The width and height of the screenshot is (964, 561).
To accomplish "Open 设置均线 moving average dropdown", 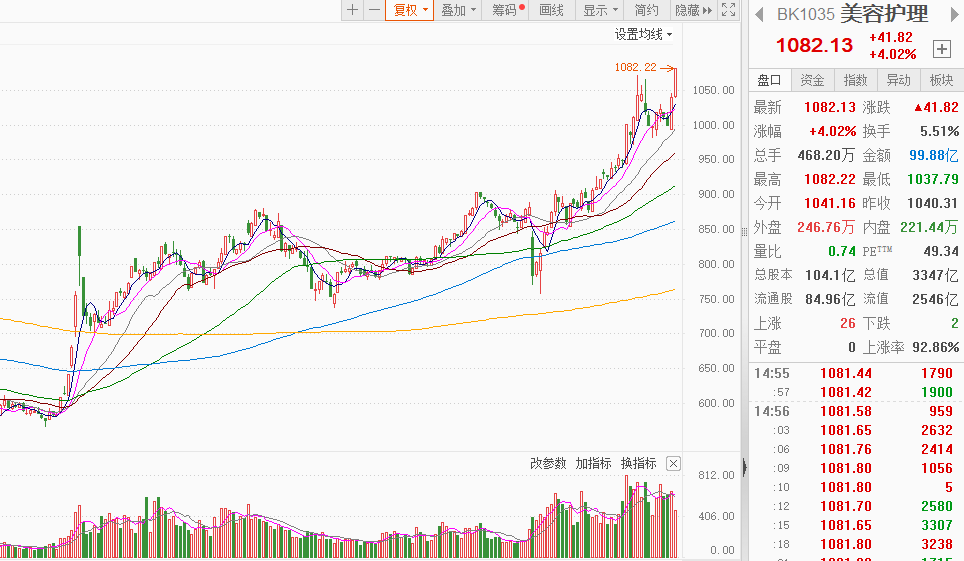I will pos(643,34).
